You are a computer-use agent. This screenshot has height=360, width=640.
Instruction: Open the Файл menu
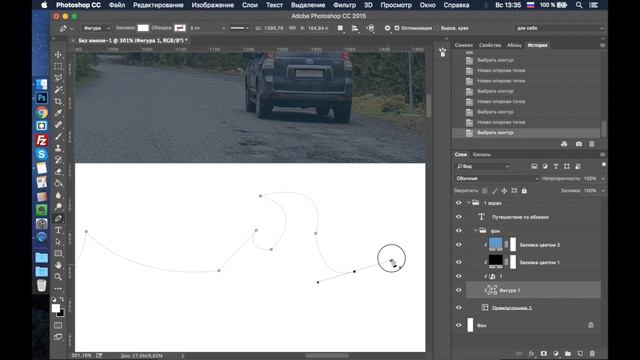117,5
